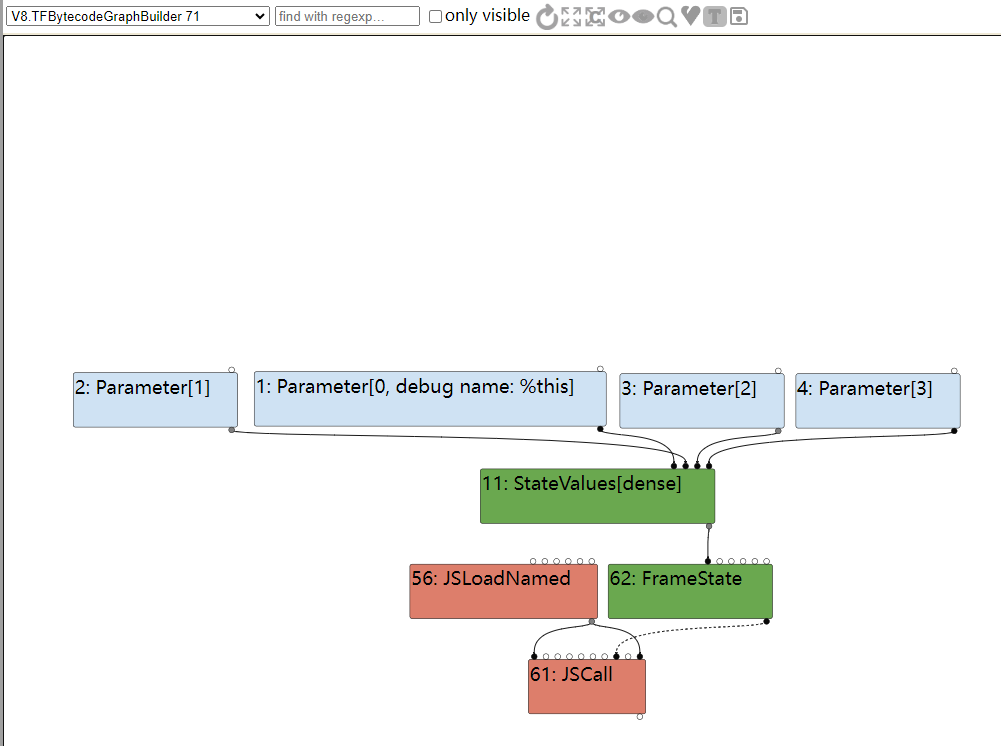Screen dimensions: 1001x746
Task: Click the show control nodes icon
Action: (x=596, y=16)
